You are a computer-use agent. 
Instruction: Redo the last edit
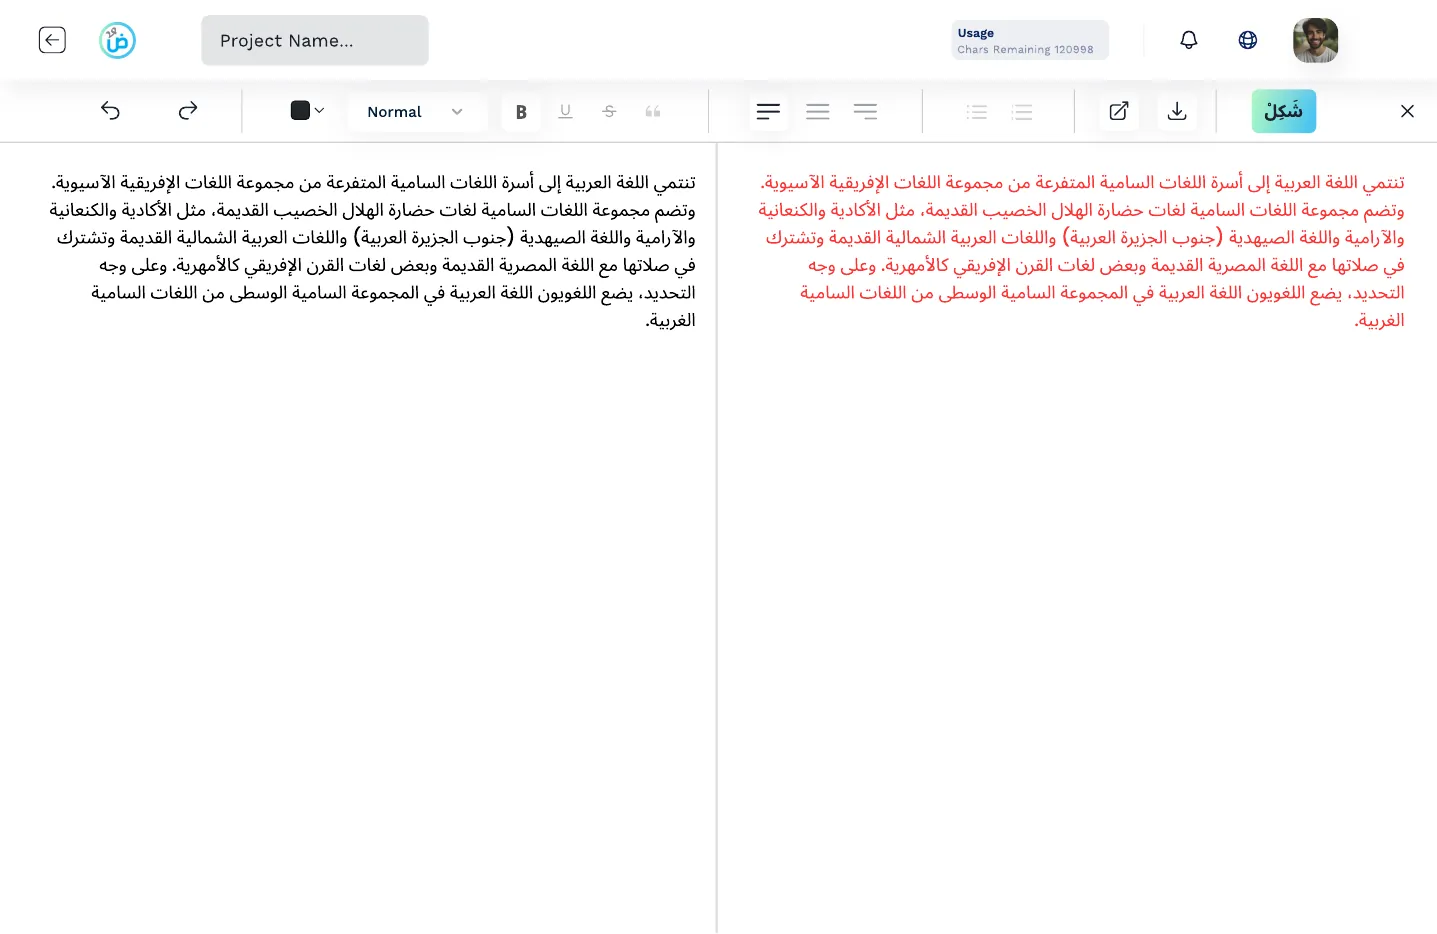pos(188,111)
